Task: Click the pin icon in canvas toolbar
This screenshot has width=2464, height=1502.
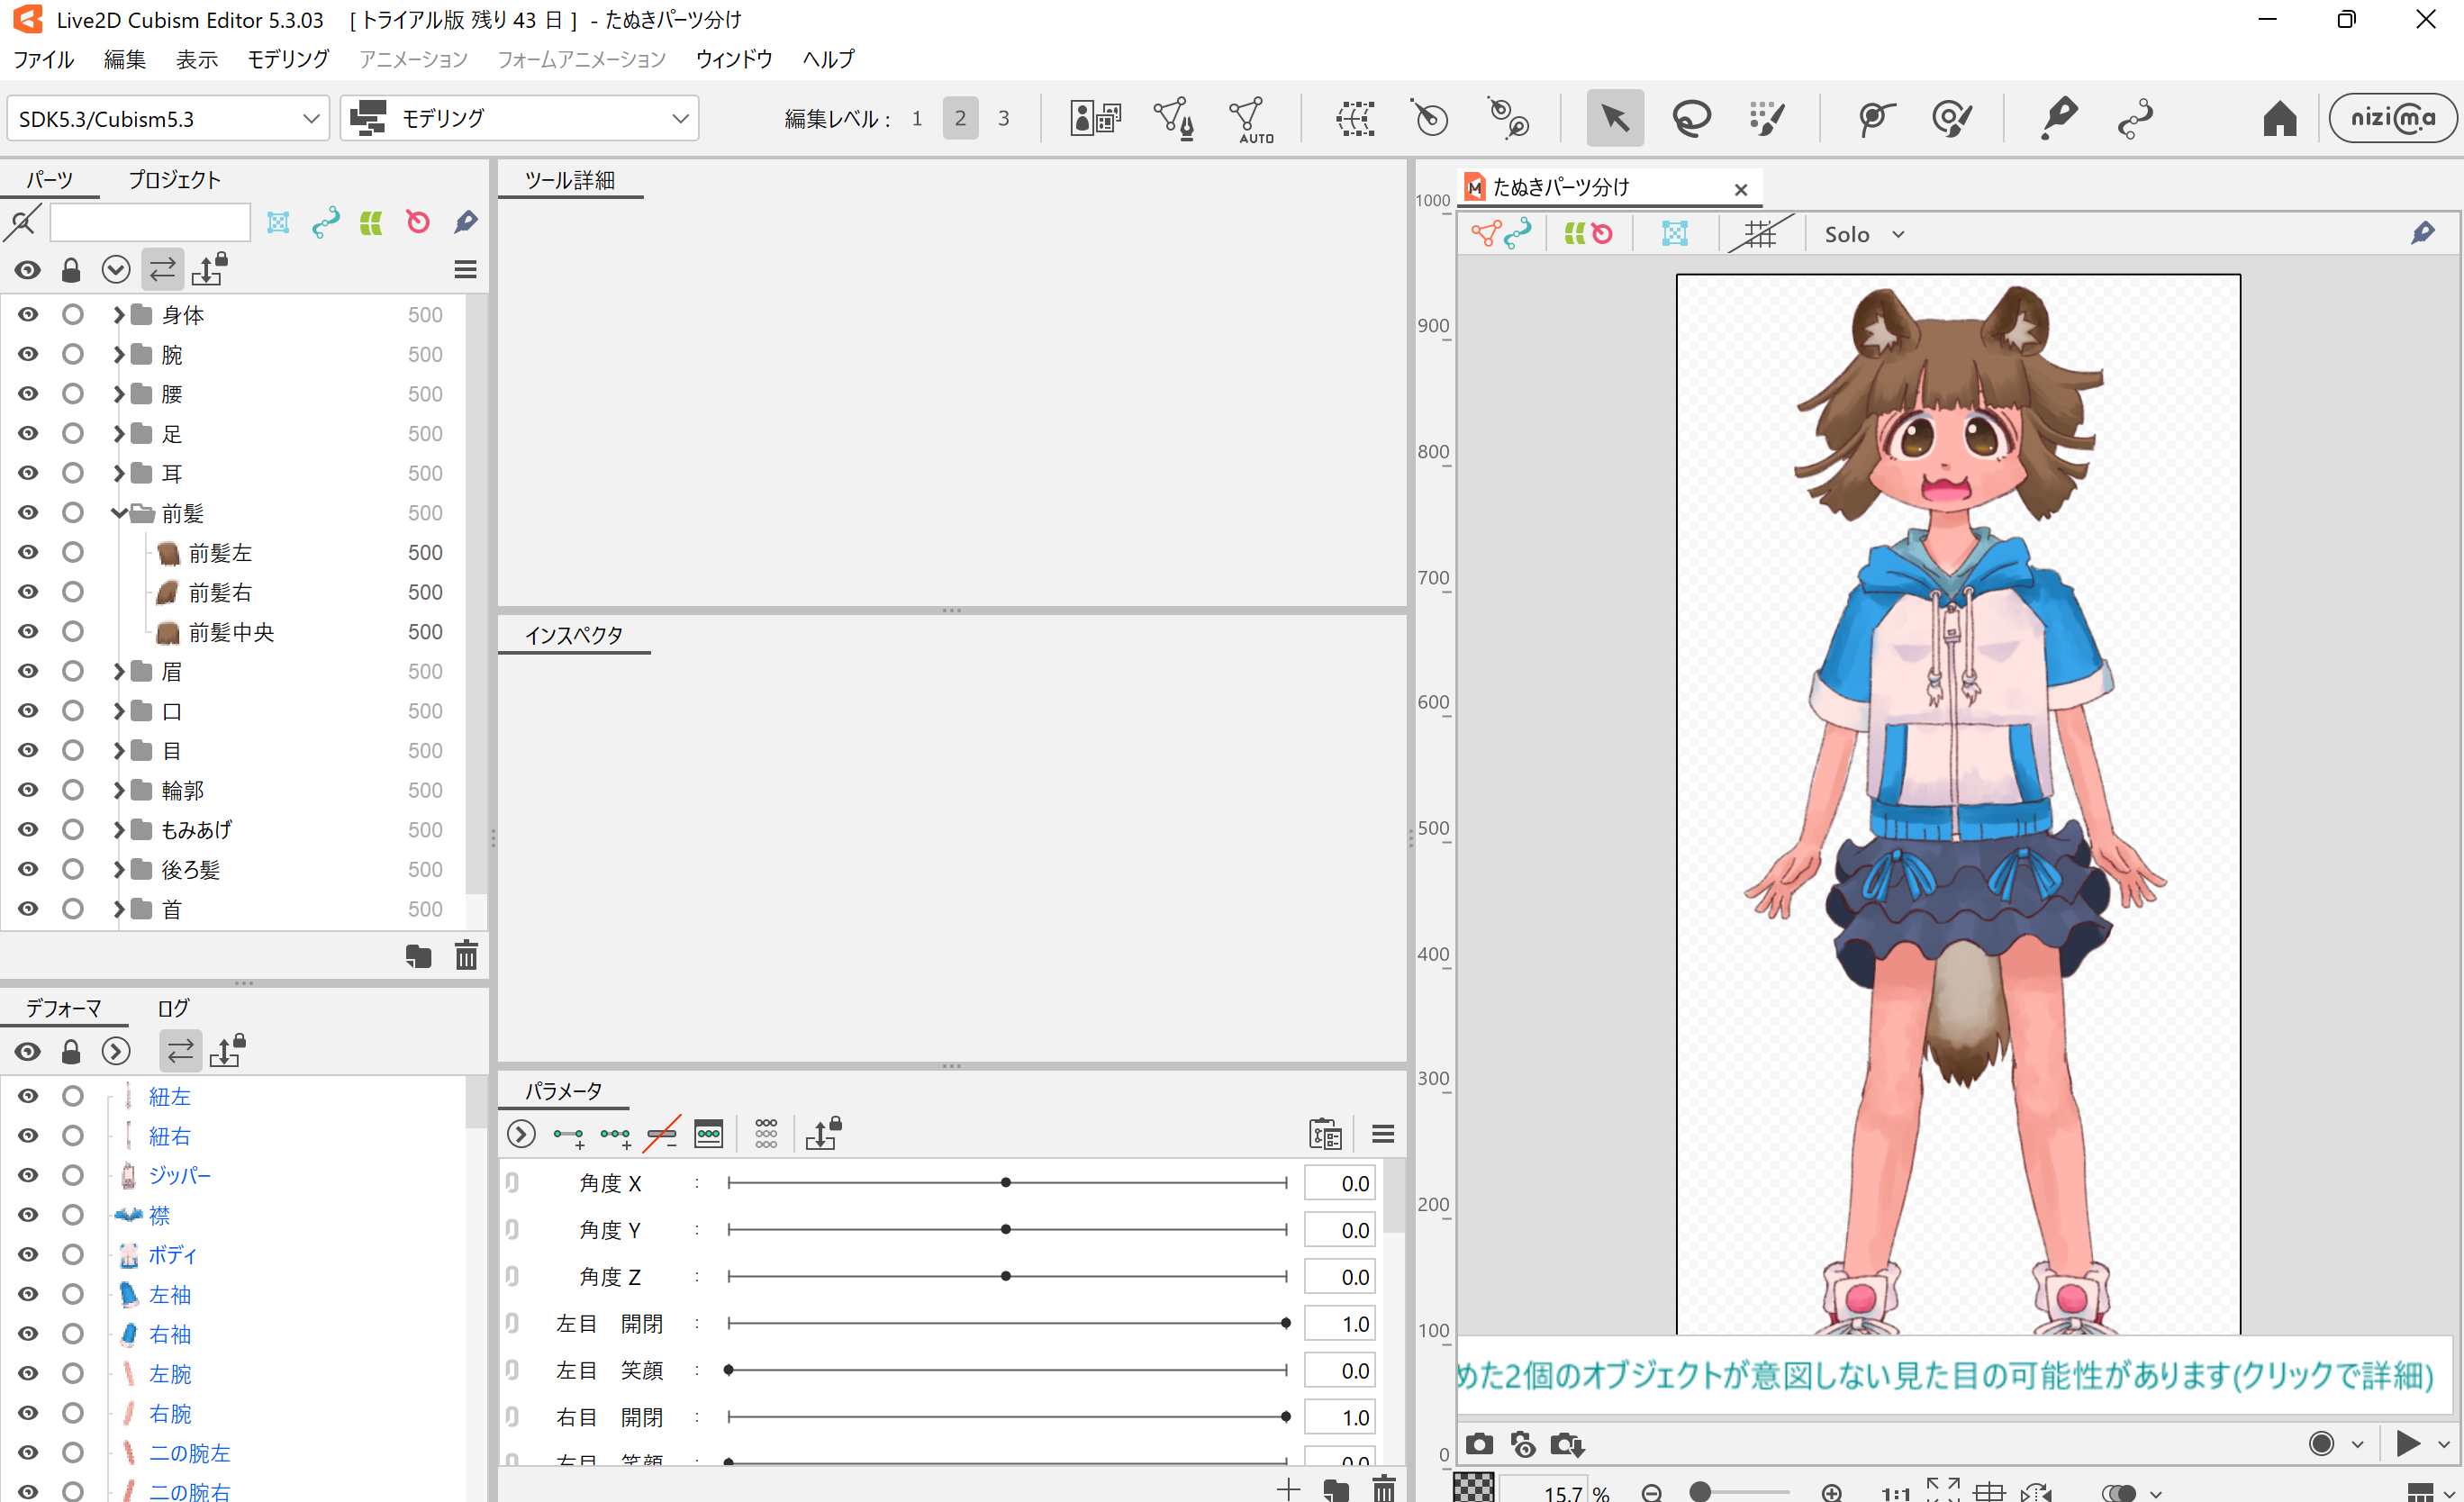Action: 2423,234
